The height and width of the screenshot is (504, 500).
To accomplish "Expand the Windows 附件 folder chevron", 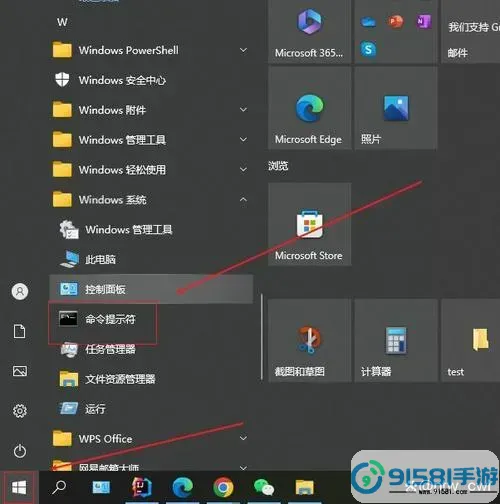I will coord(244,110).
